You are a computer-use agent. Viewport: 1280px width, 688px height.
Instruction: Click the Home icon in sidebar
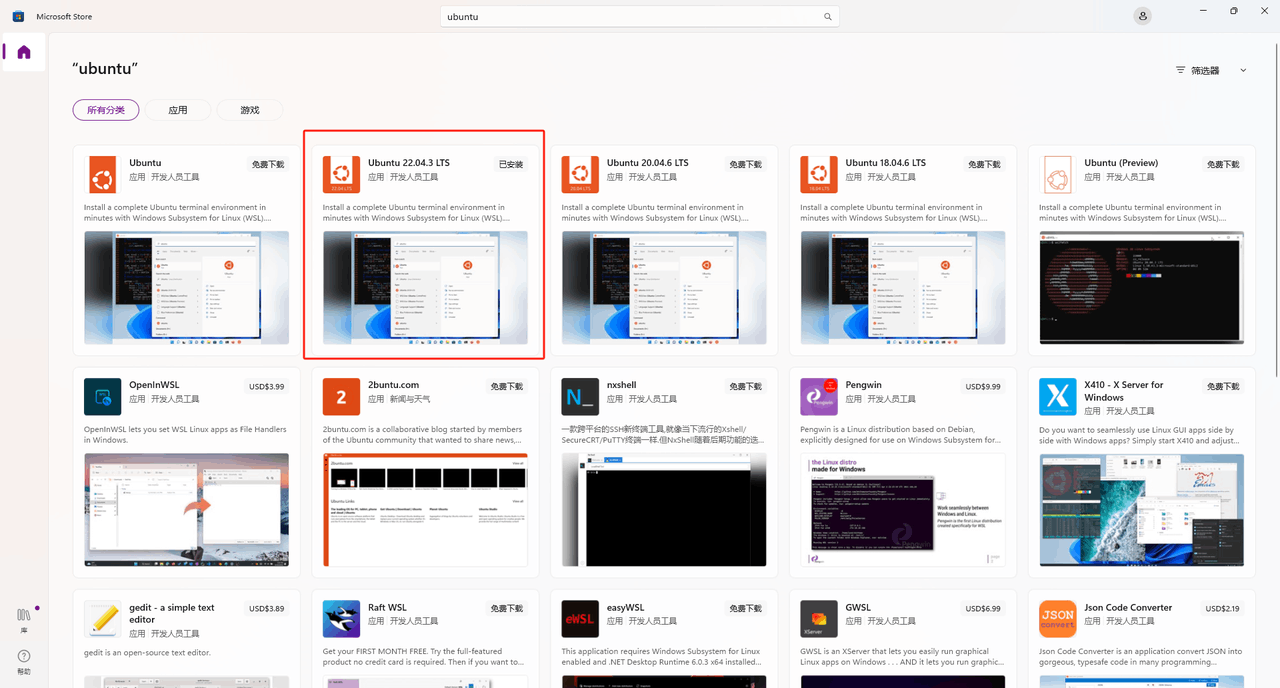tap(24, 52)
